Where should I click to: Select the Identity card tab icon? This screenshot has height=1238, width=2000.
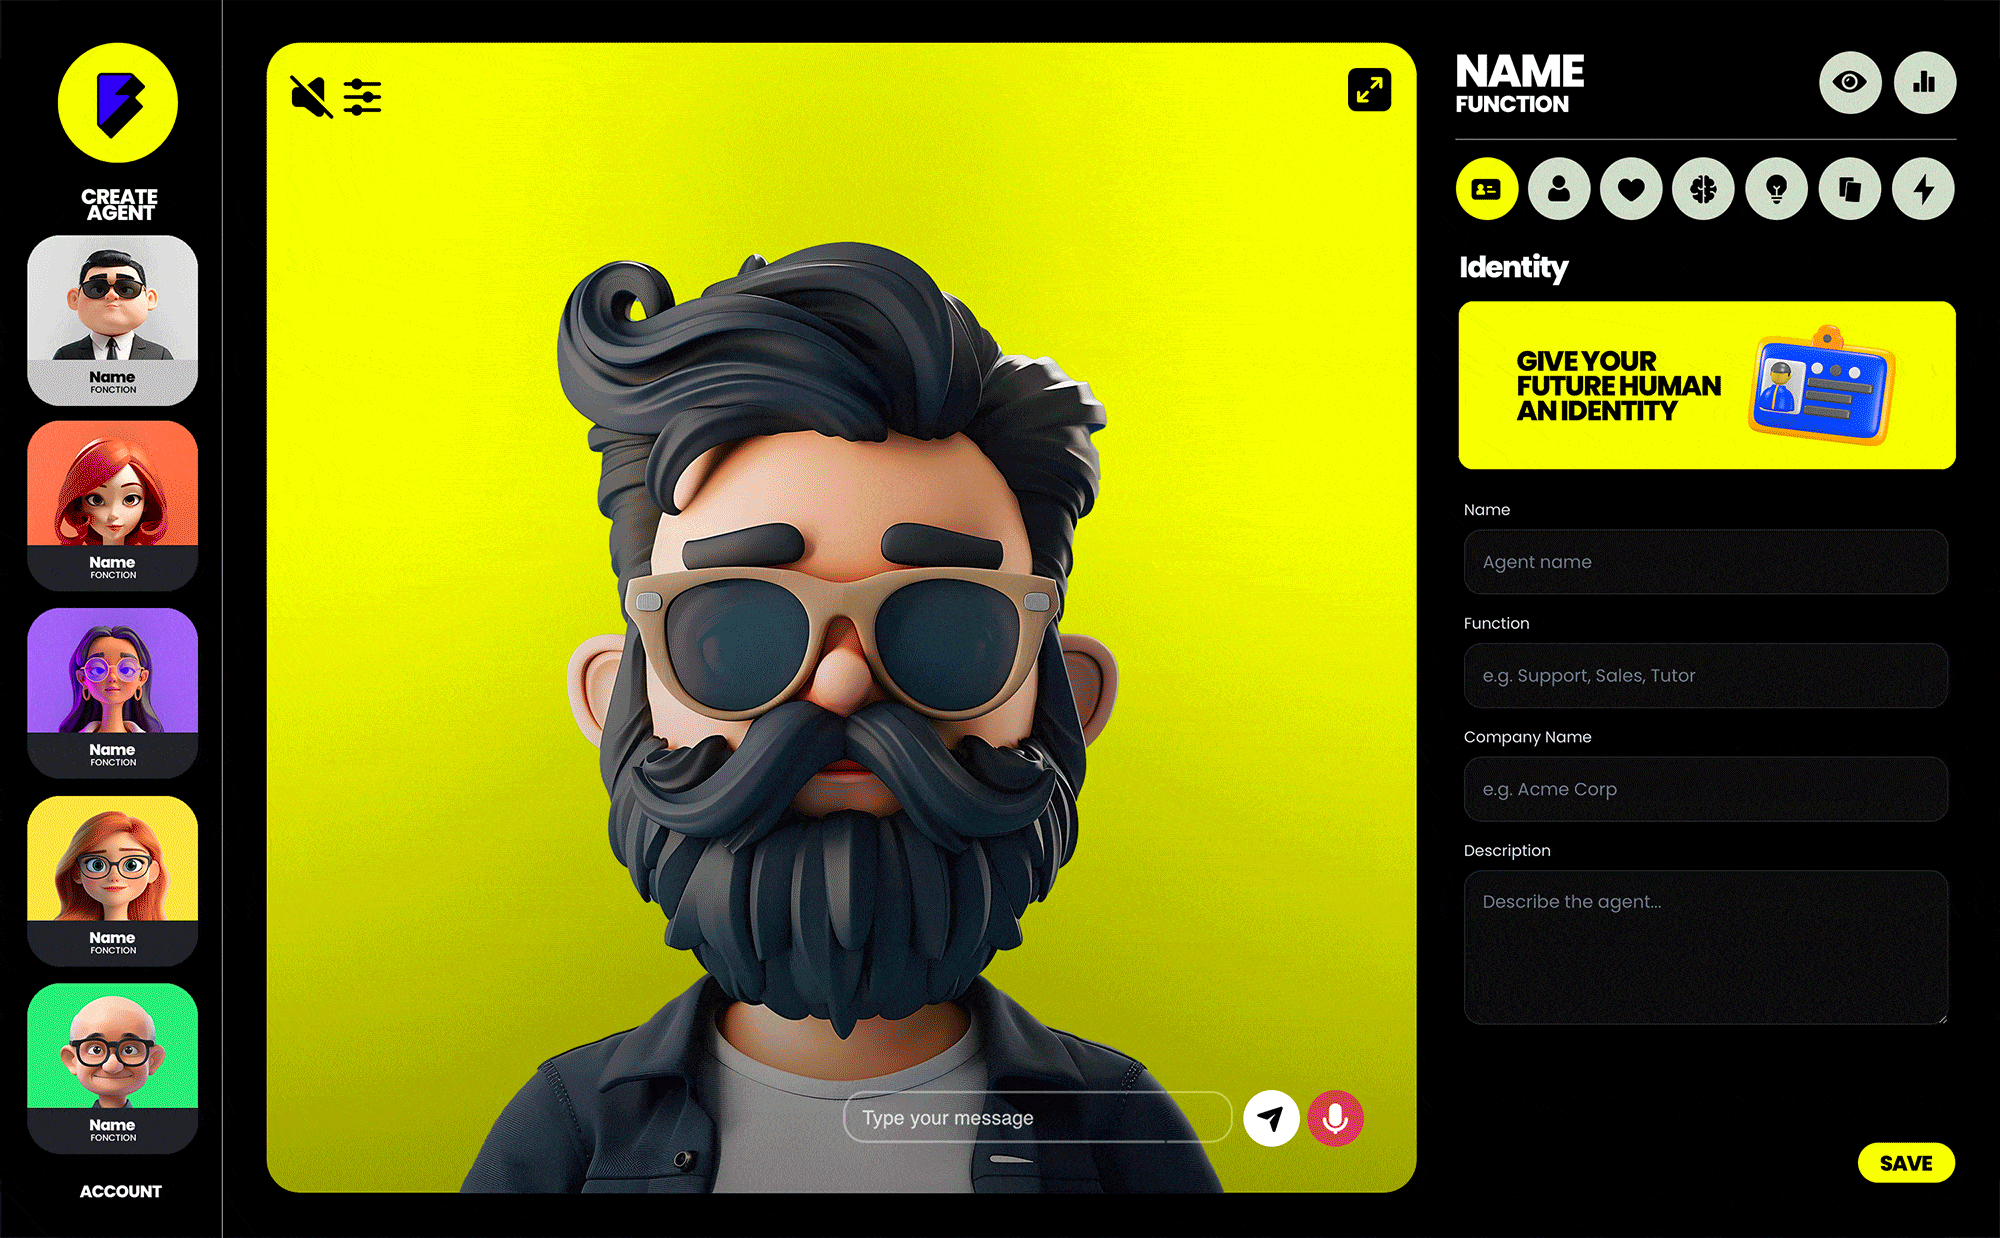pos(1487,189)
